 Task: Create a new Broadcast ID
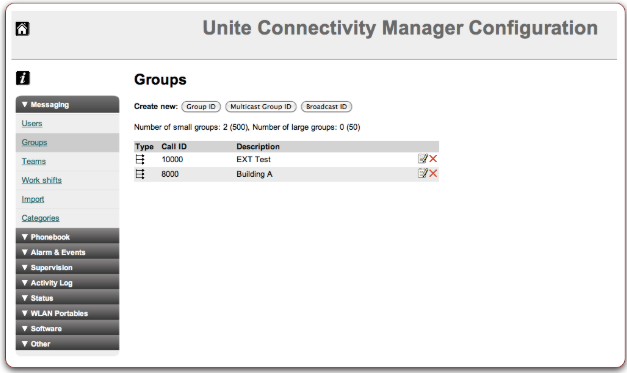326,107
